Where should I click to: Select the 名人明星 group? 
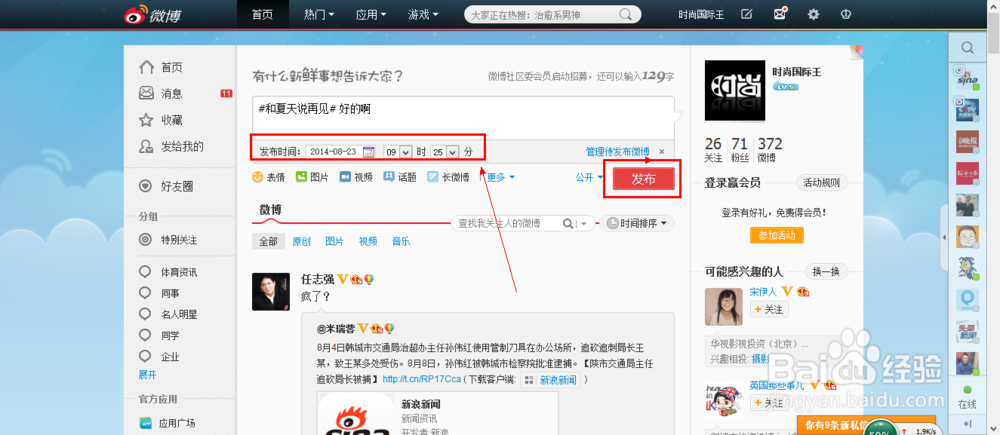[168, 314]
